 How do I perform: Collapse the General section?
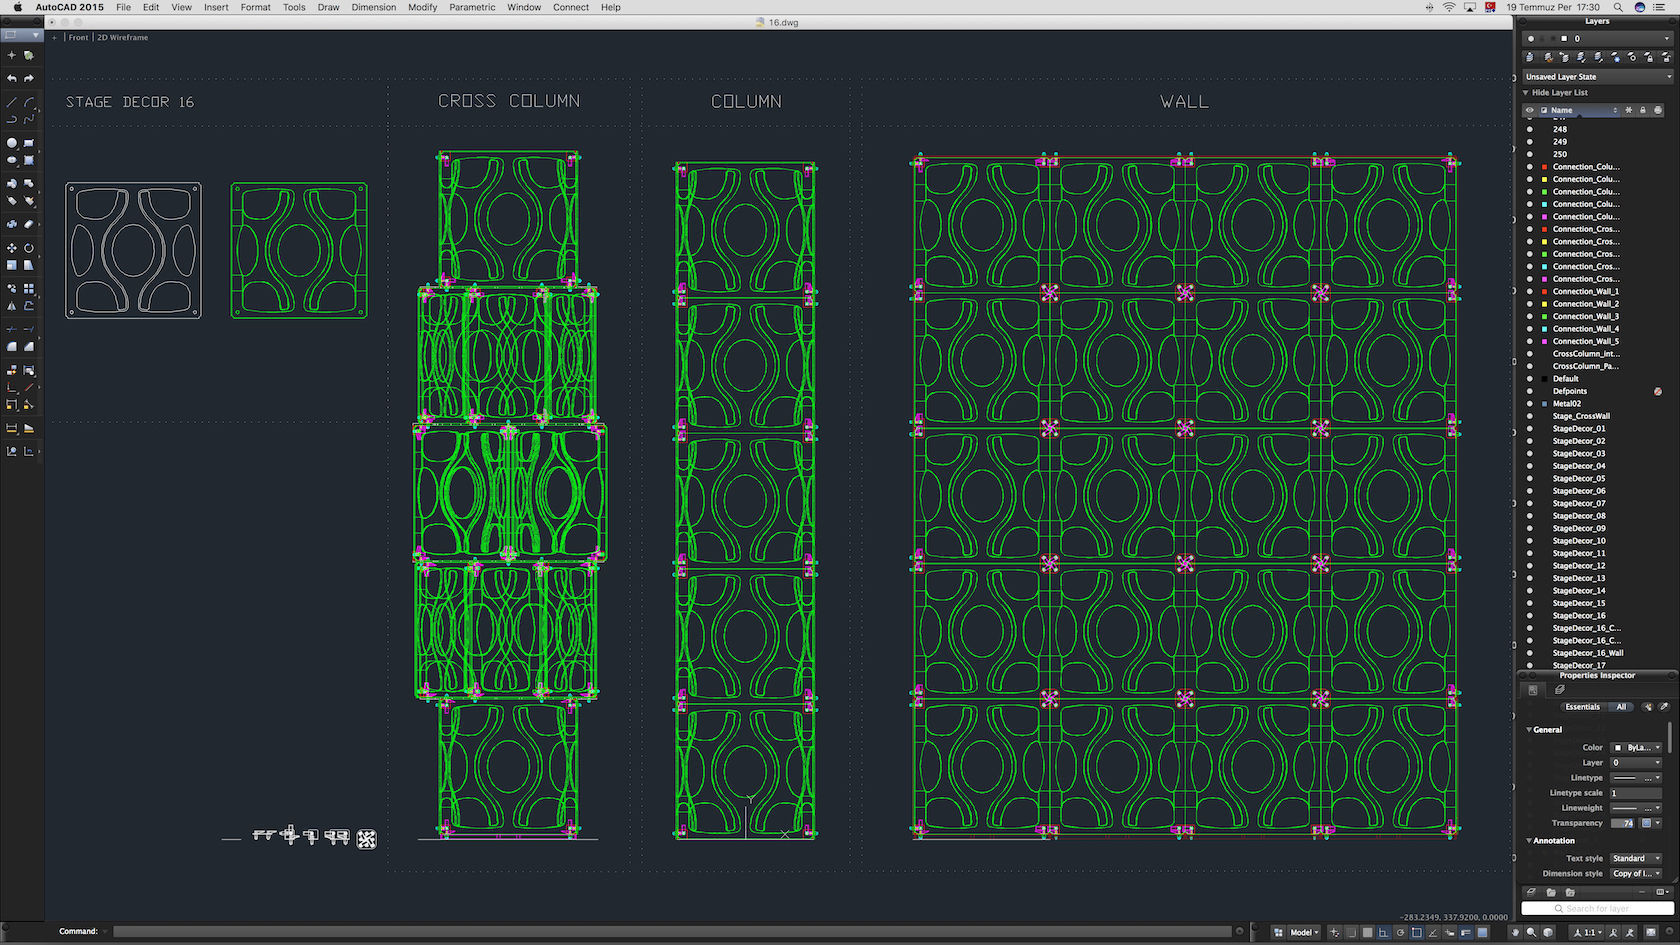(x=1529, y=729)
